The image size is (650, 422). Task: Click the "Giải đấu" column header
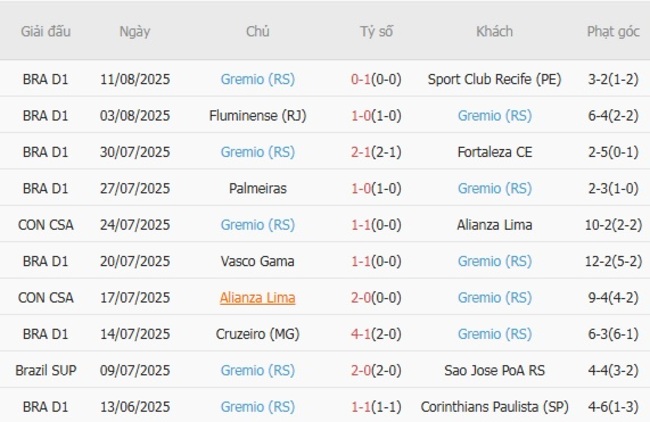(x=46, y=31)
